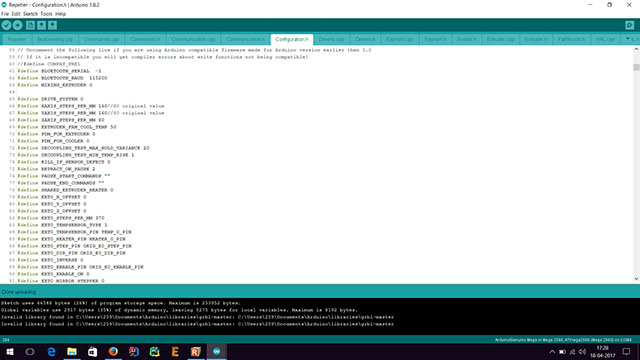Image resolution: width=640 pixels, height=360 pixels.
Task: Click the line 'EXTRUDER_FAN_COOL_TEMP 50'
Action: [67, 127]
